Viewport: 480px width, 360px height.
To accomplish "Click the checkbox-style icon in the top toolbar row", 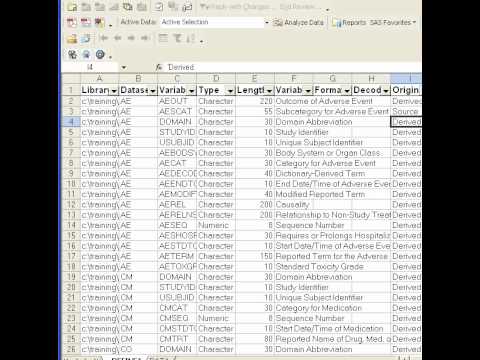I will [x=159, y=7].
